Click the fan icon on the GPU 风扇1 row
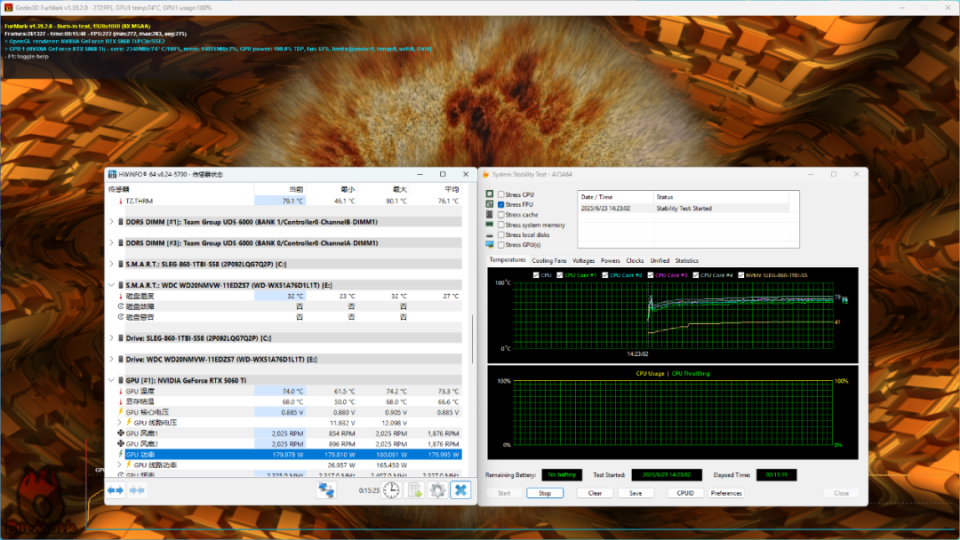This screenshot has width=960, height=540. tap(121, 433)
